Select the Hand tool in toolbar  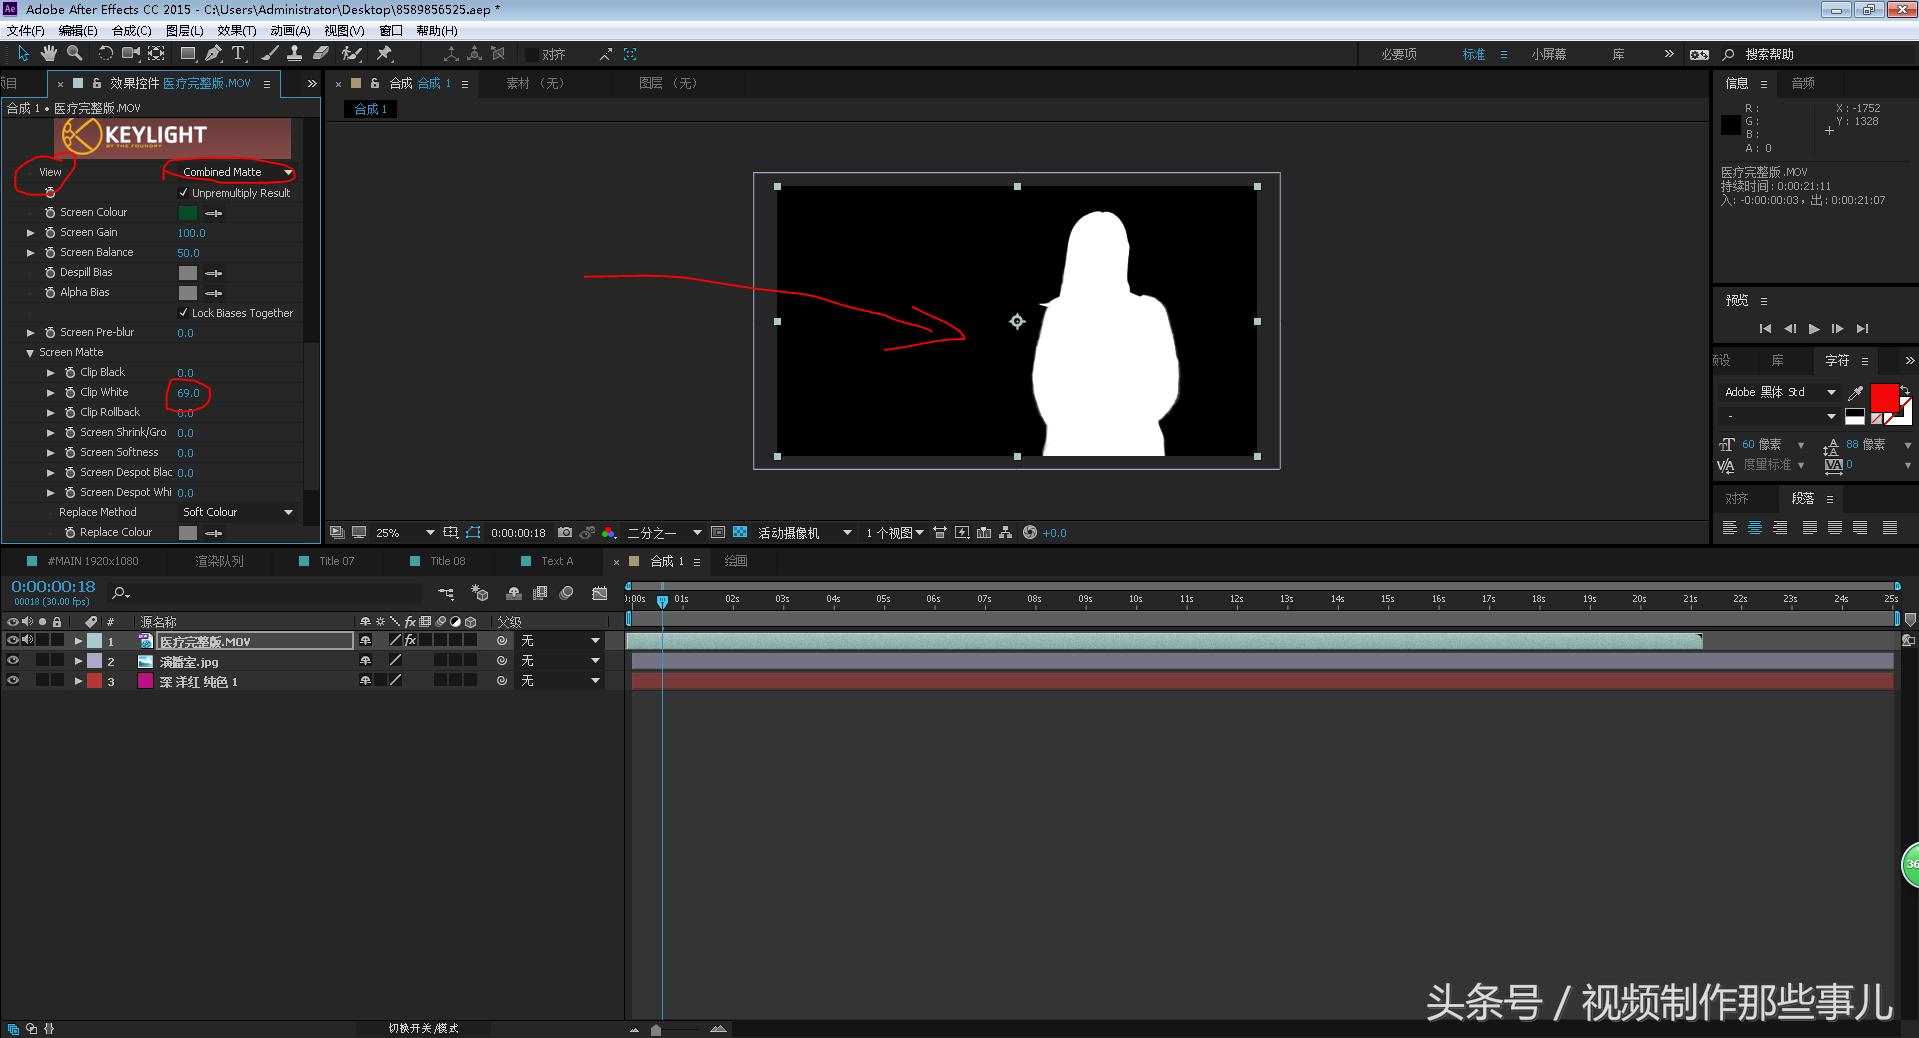48,54
